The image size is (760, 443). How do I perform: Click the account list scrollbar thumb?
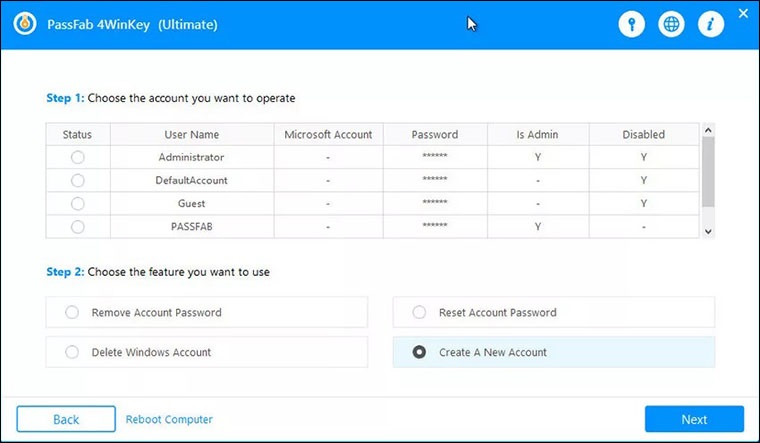708,172
